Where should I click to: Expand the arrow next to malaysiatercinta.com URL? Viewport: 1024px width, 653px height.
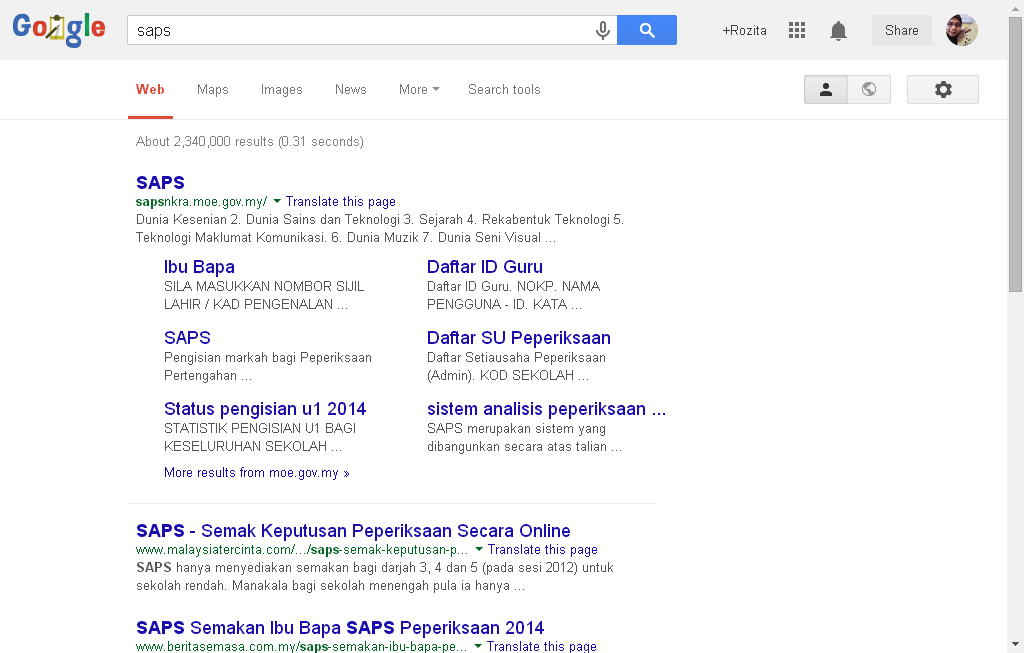[x=479, y=549]
